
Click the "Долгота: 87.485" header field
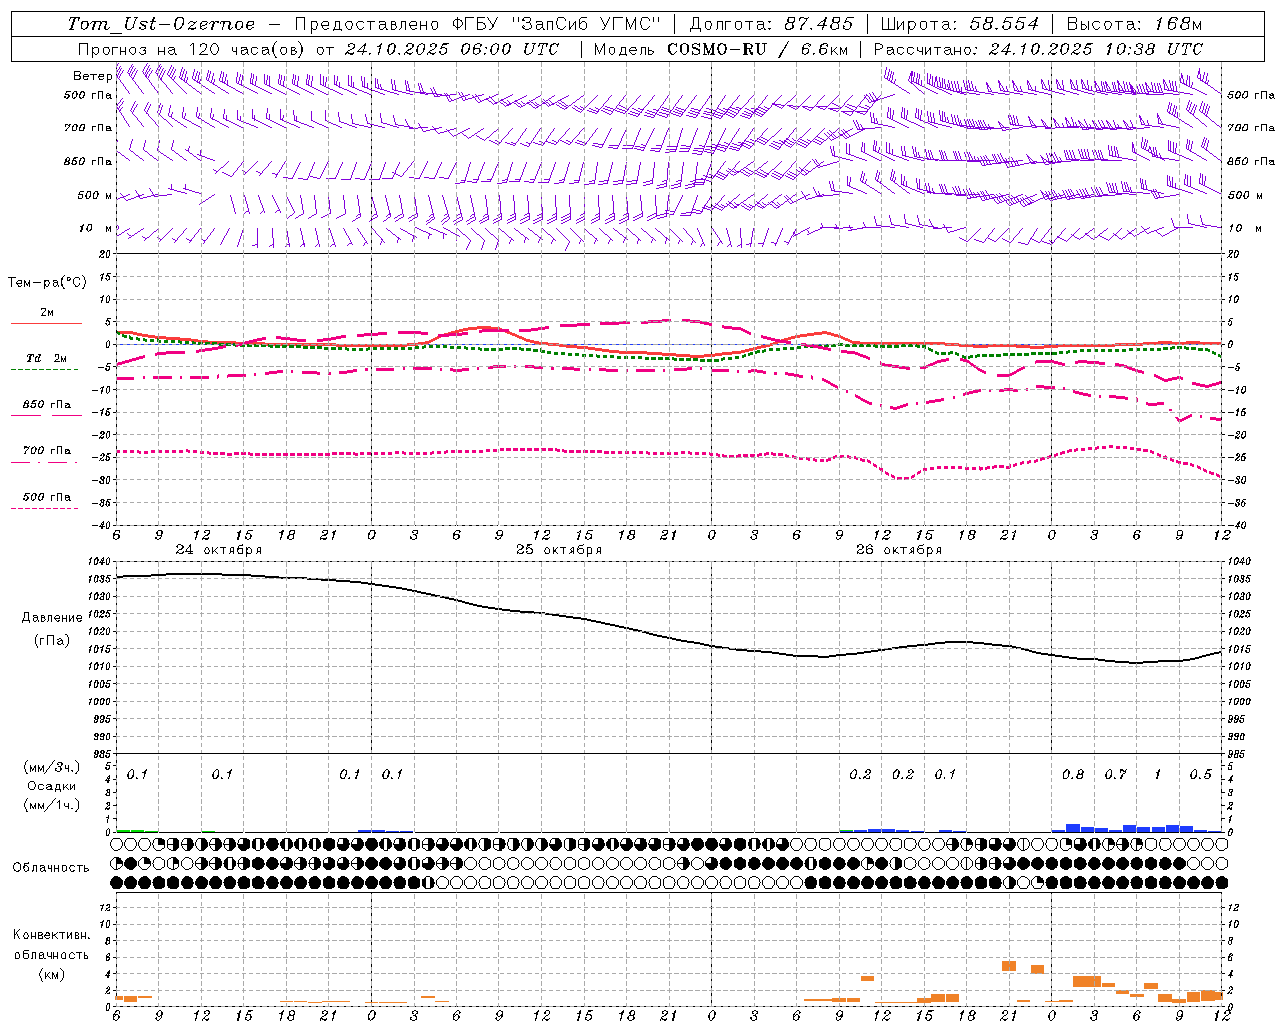click(x=772, y=24)
